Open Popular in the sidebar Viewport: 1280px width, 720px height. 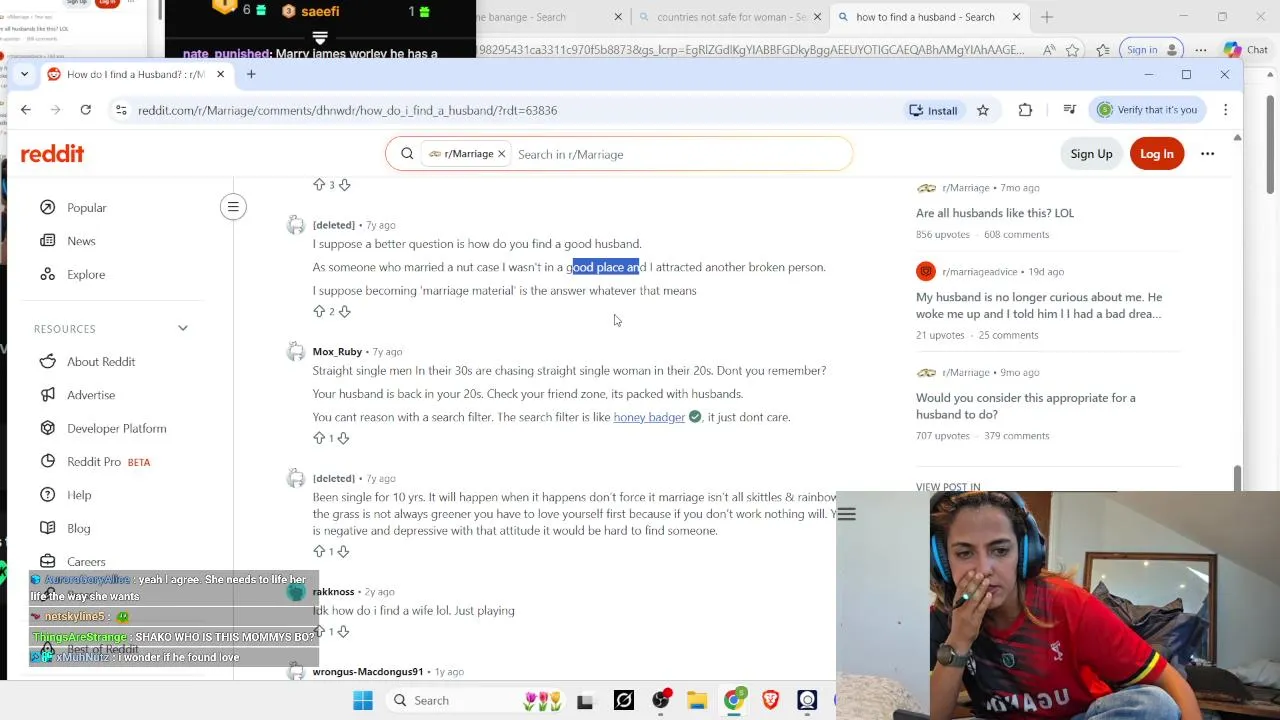click(86, 207)
